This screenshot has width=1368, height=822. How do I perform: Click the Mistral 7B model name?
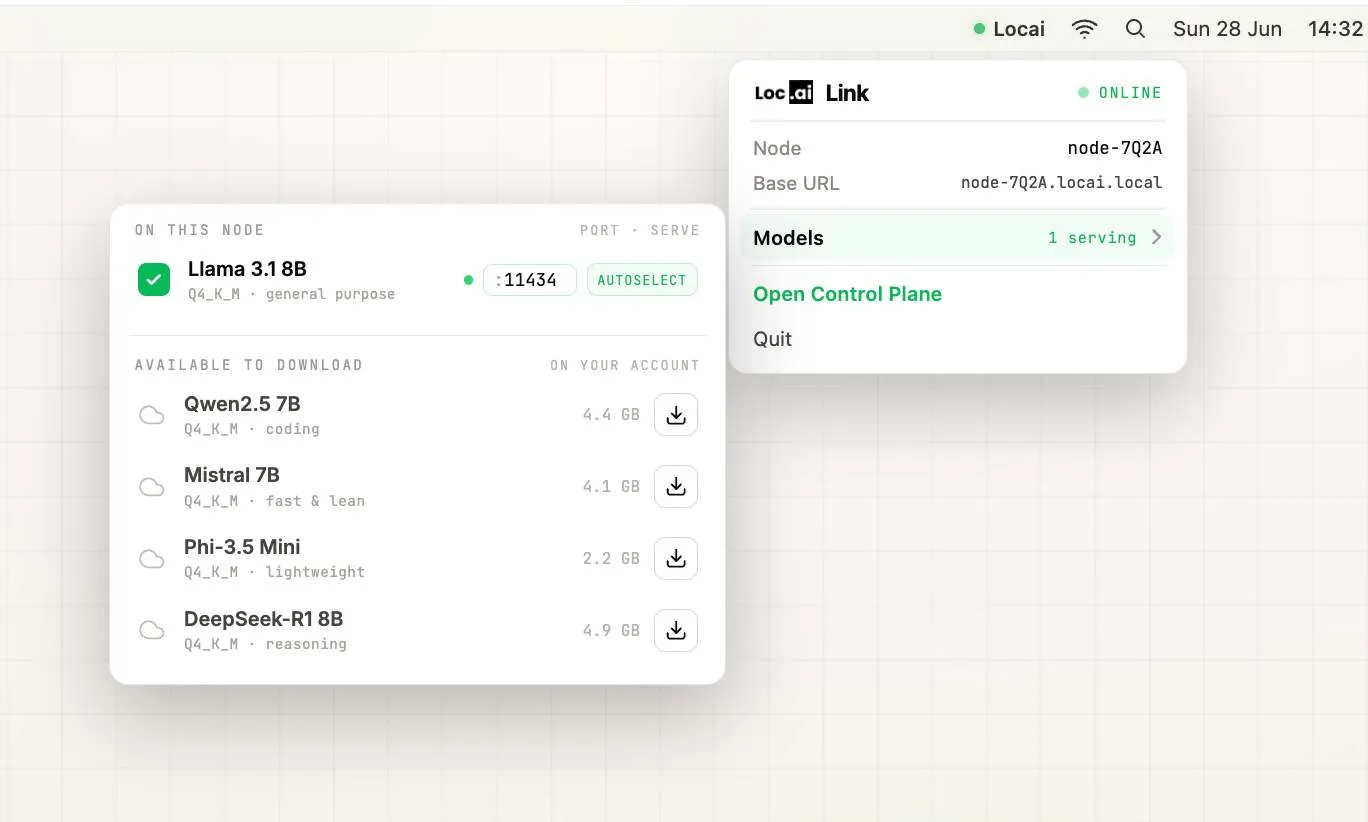click(x=232, y=475)
